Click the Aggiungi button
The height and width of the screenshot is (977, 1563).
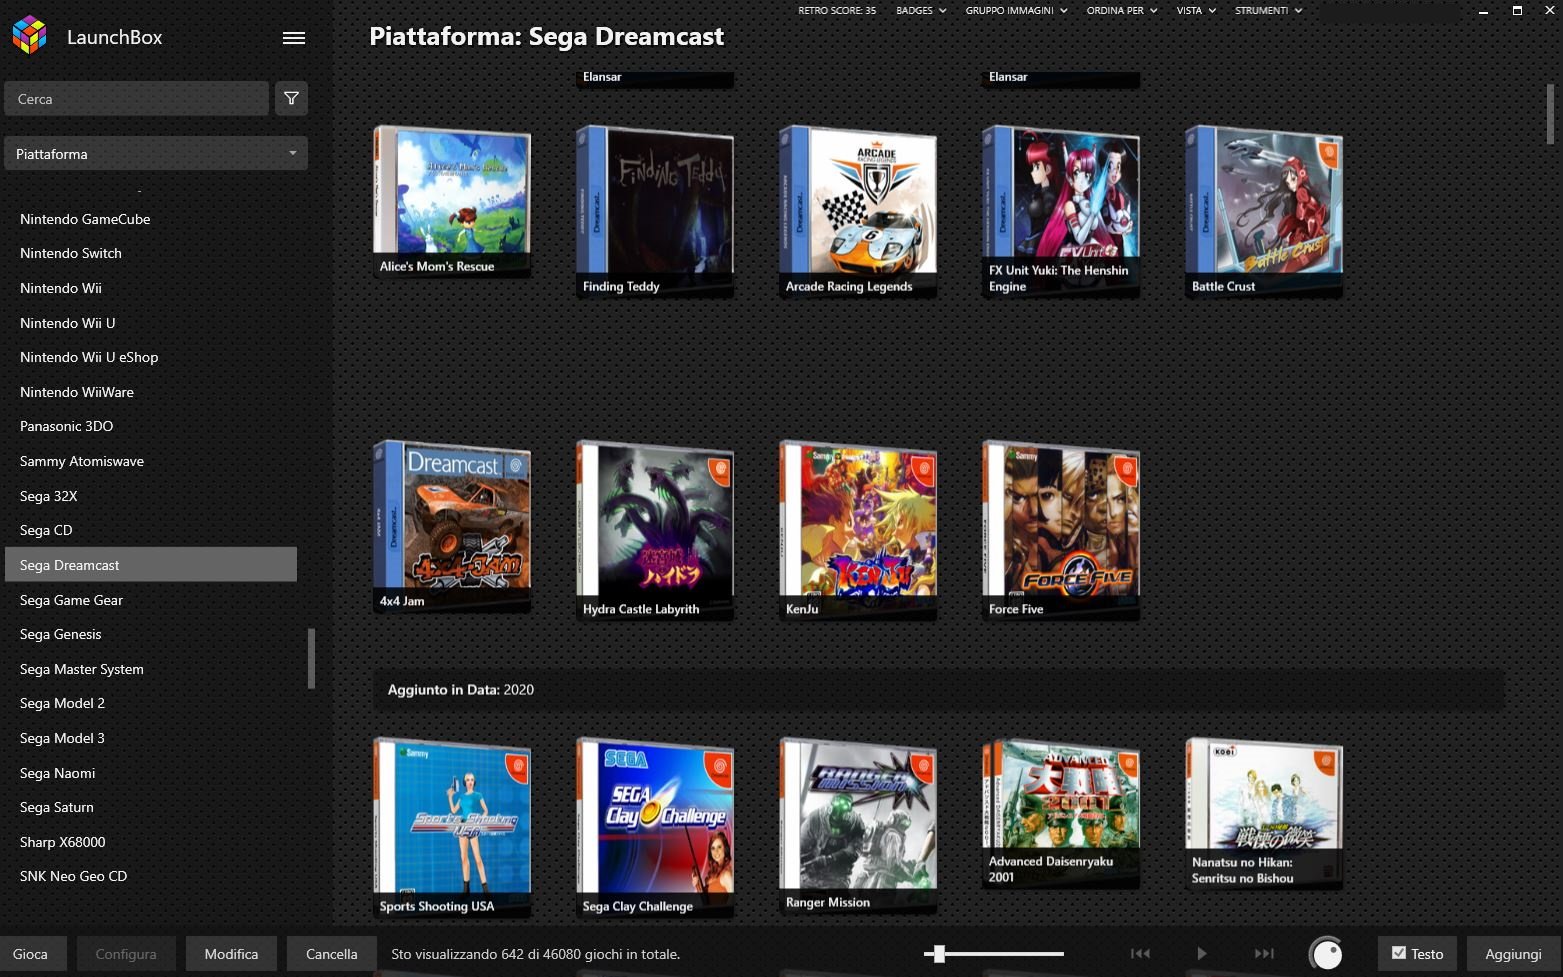click(1513, 954)
